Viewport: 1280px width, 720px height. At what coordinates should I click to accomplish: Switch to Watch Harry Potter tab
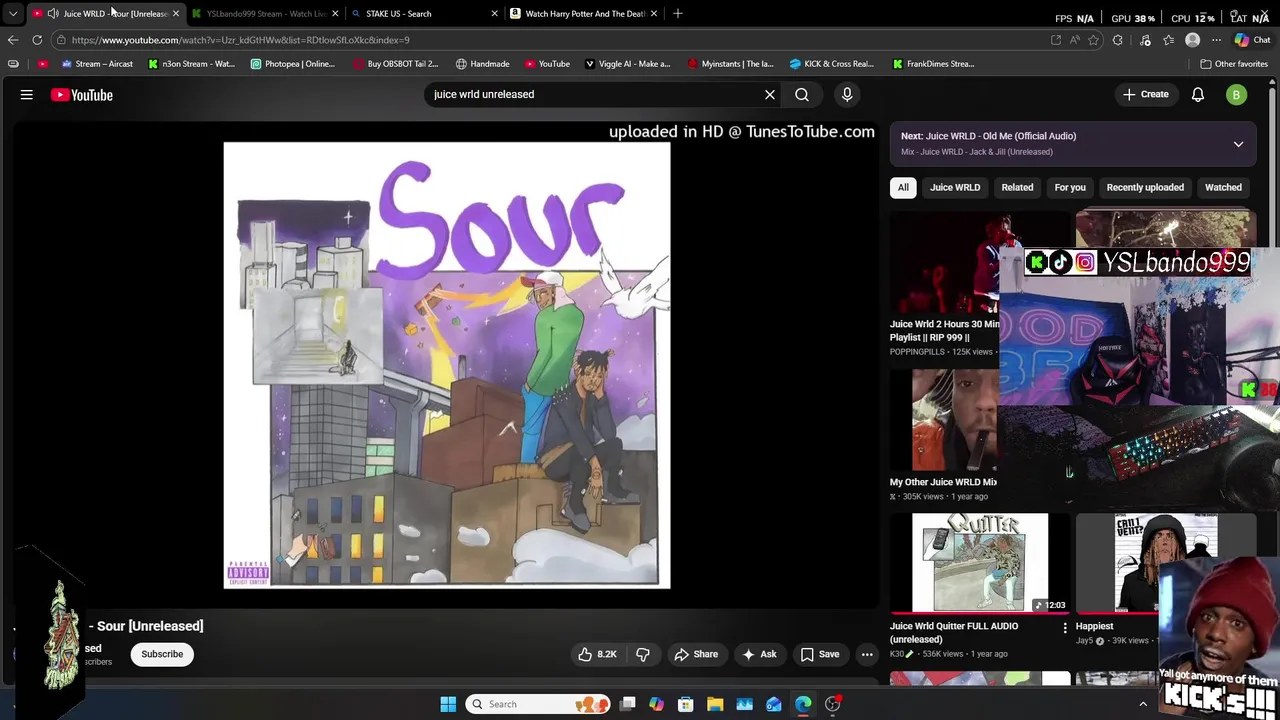pyautogui.click(x=584, y=14)
